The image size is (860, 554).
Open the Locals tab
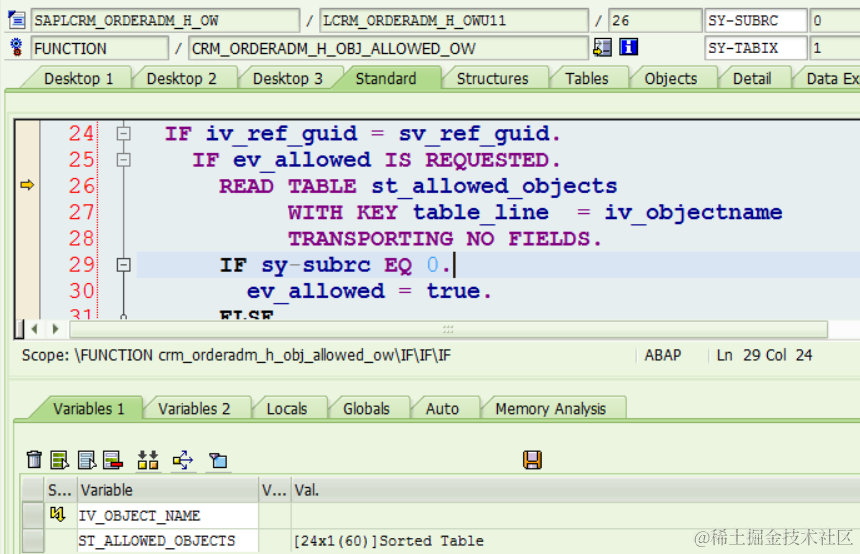tap(286, 409)
